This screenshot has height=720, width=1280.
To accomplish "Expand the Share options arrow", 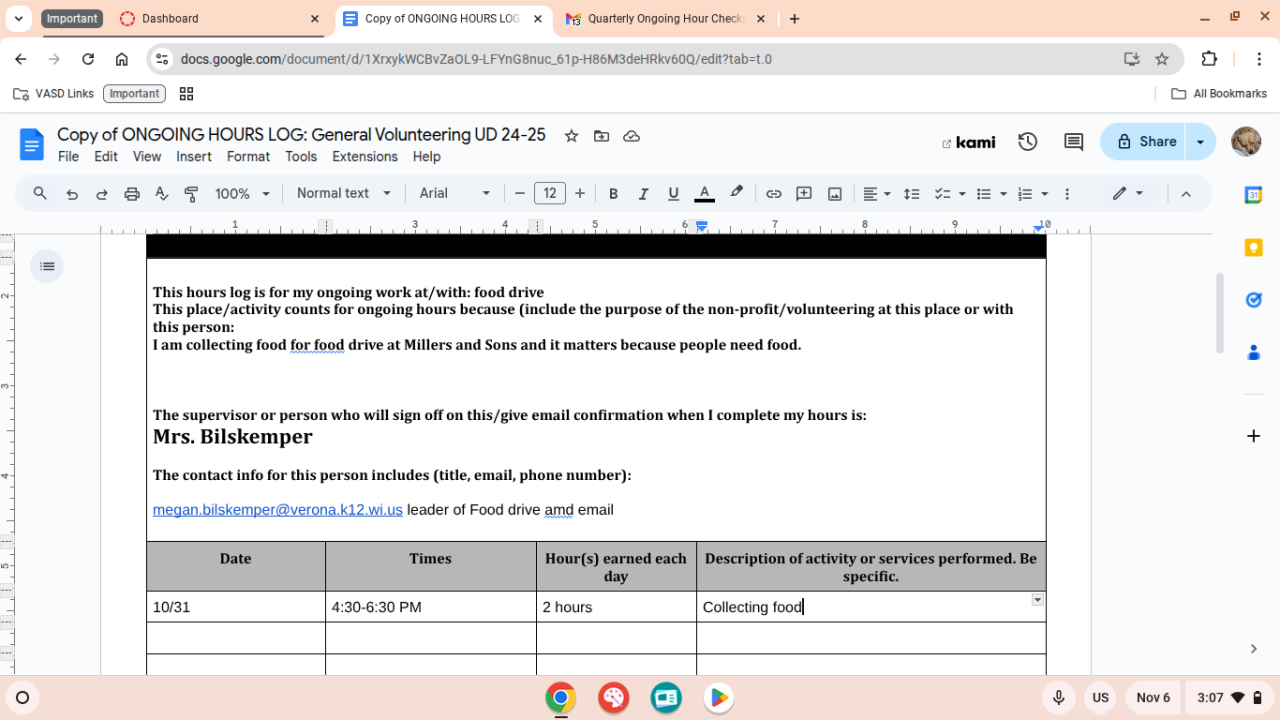I will (1201, 142).
